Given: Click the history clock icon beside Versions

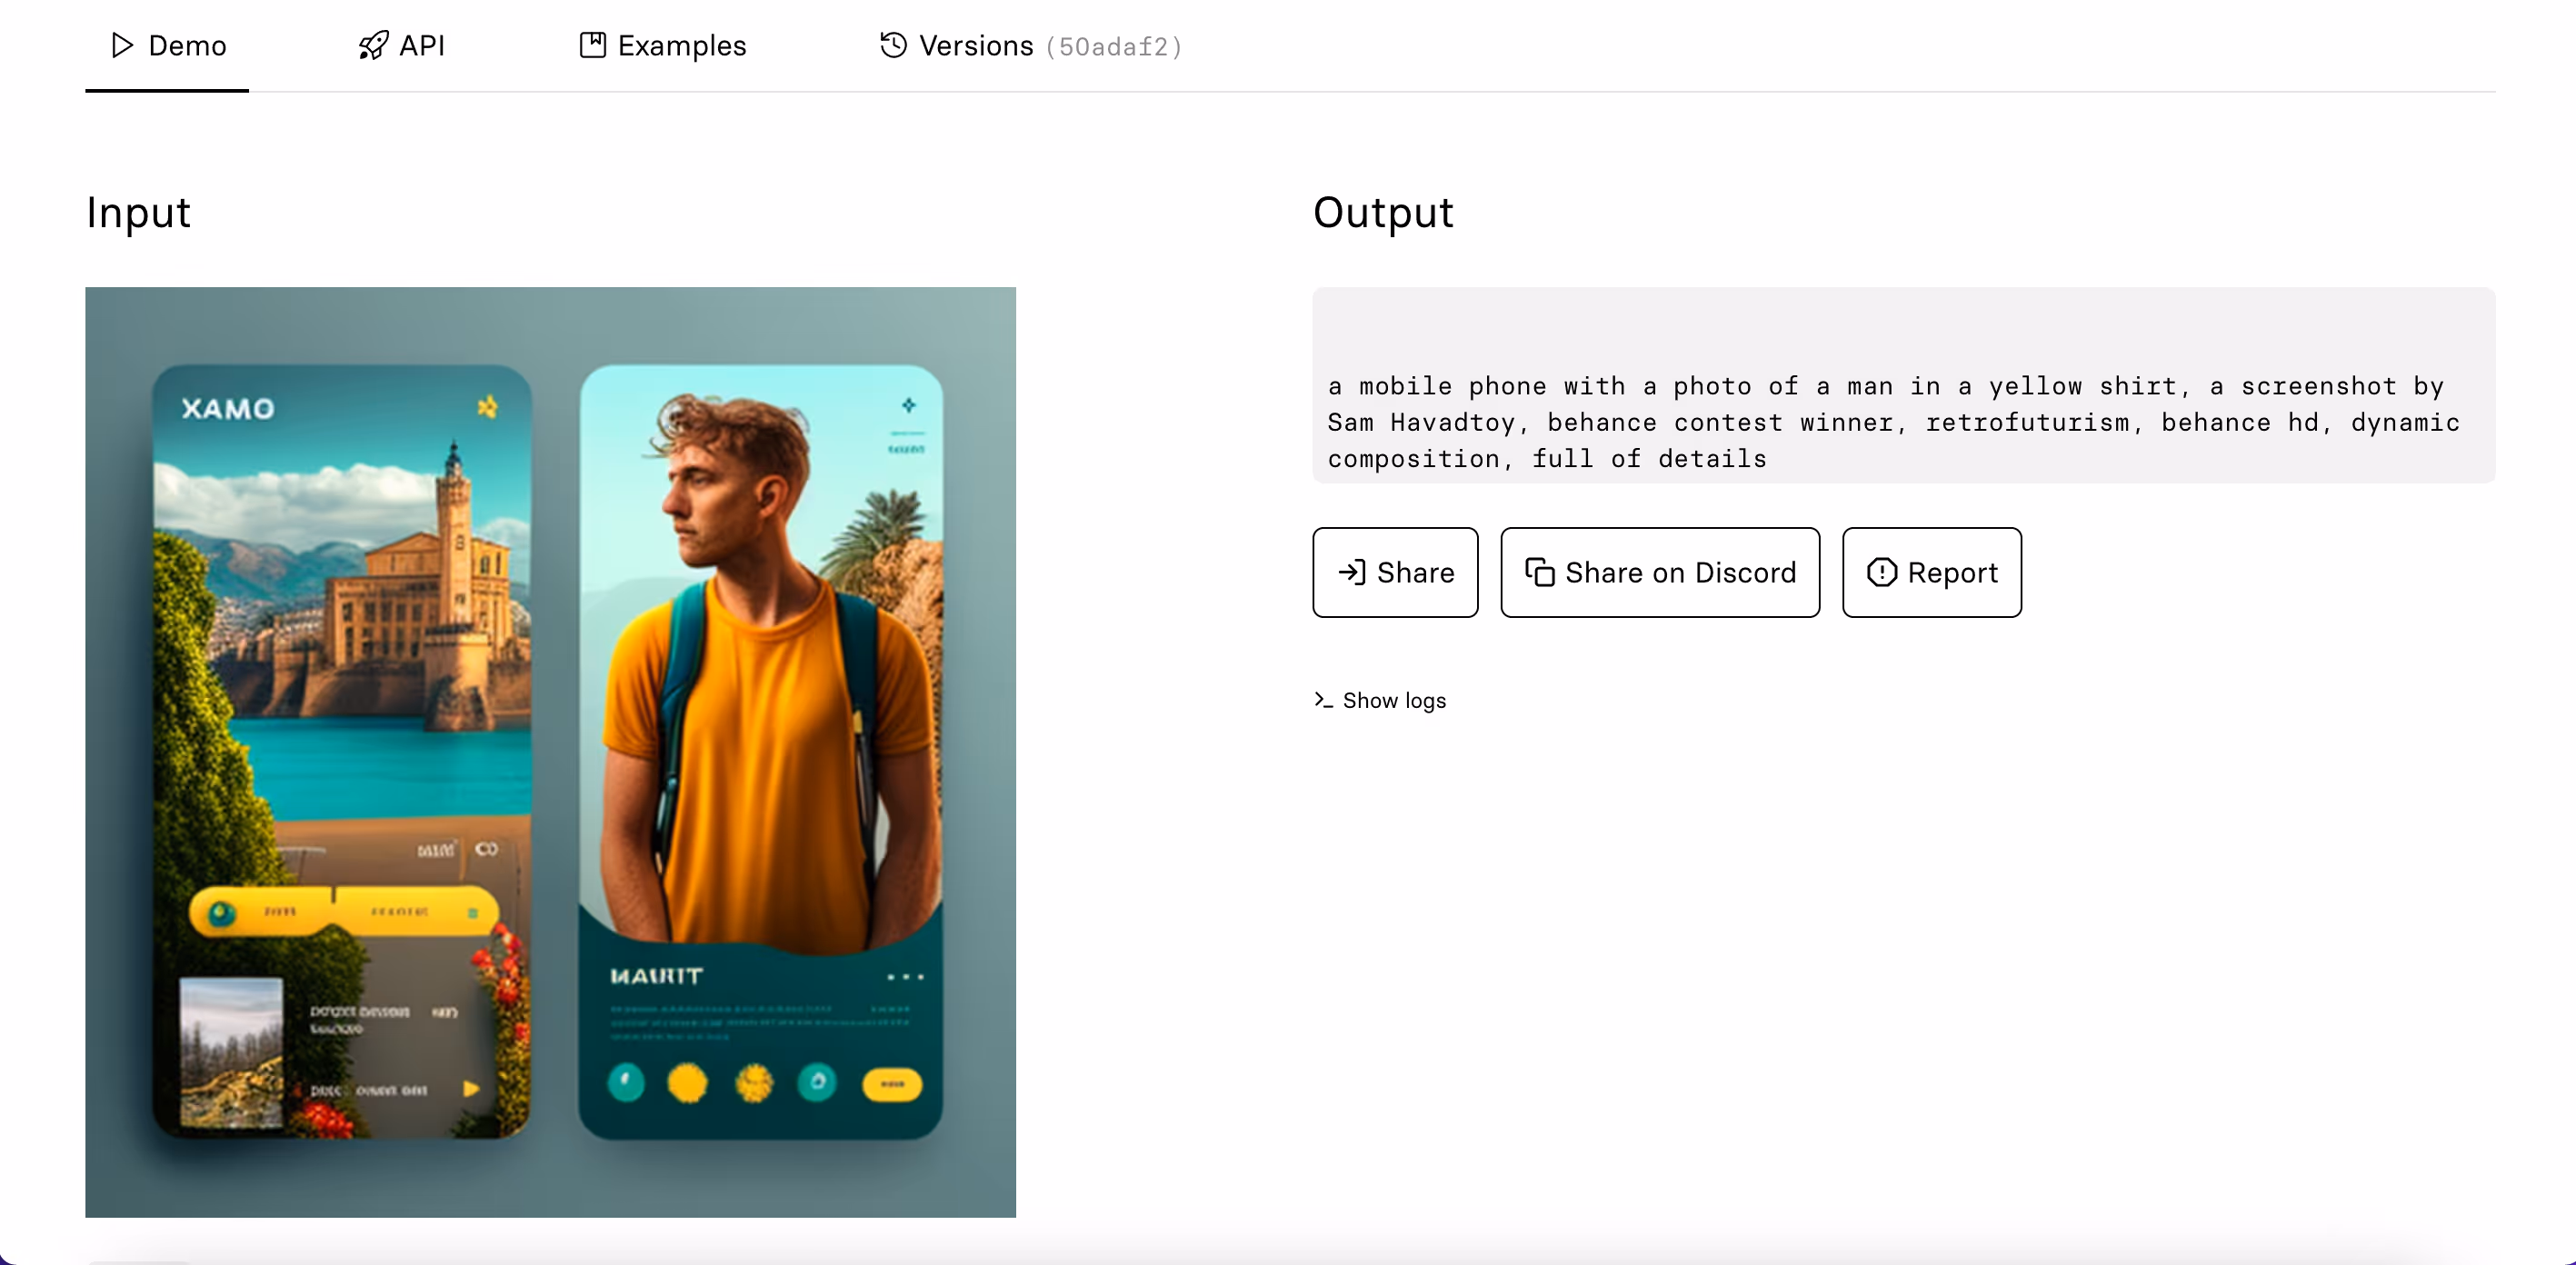Looking at the screenshot, I should (x=893, y=45).
